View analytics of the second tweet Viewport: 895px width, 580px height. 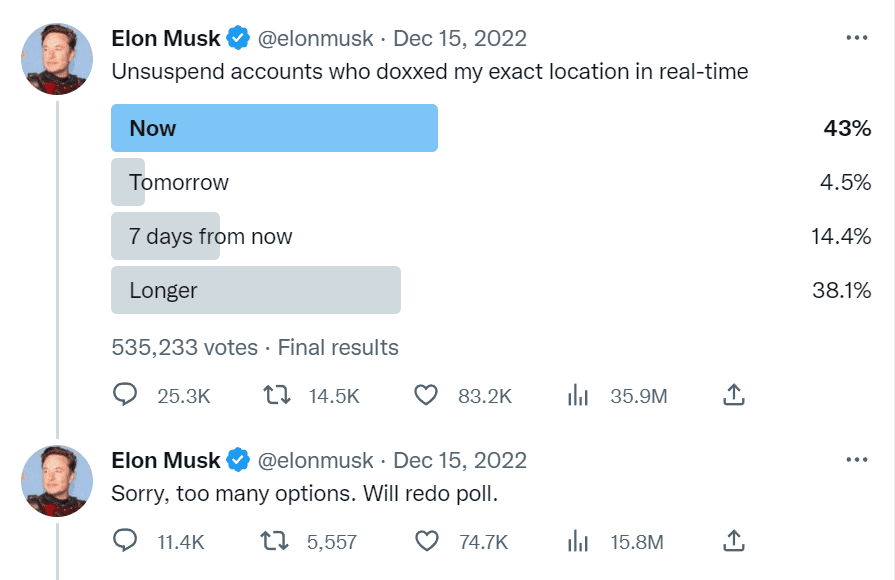578,542
